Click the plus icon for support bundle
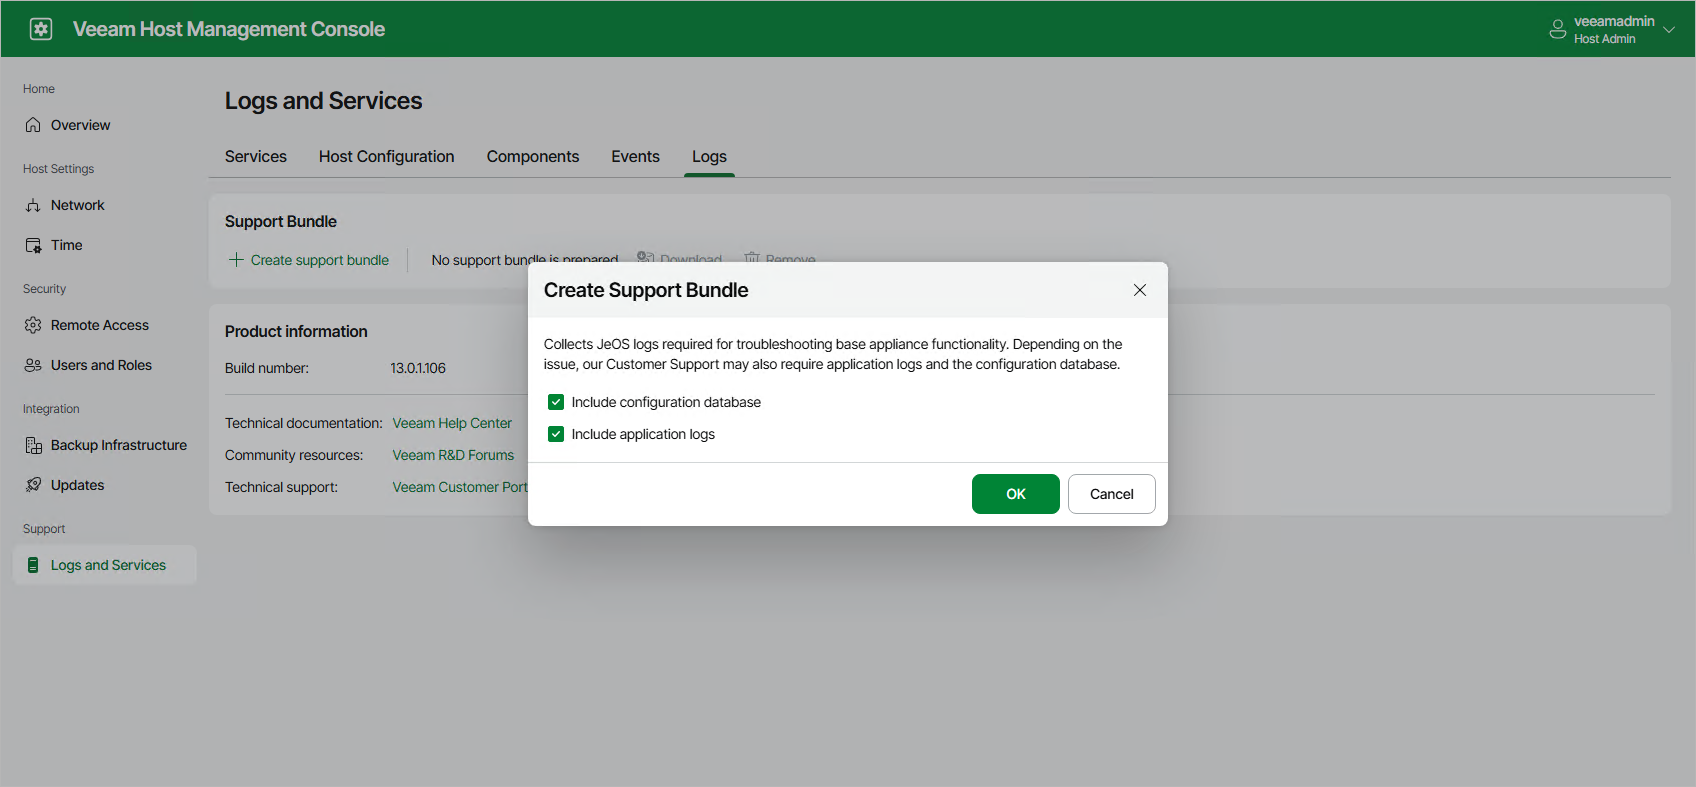The width and height of the screenshot is (1696, 787). [236, 260]
